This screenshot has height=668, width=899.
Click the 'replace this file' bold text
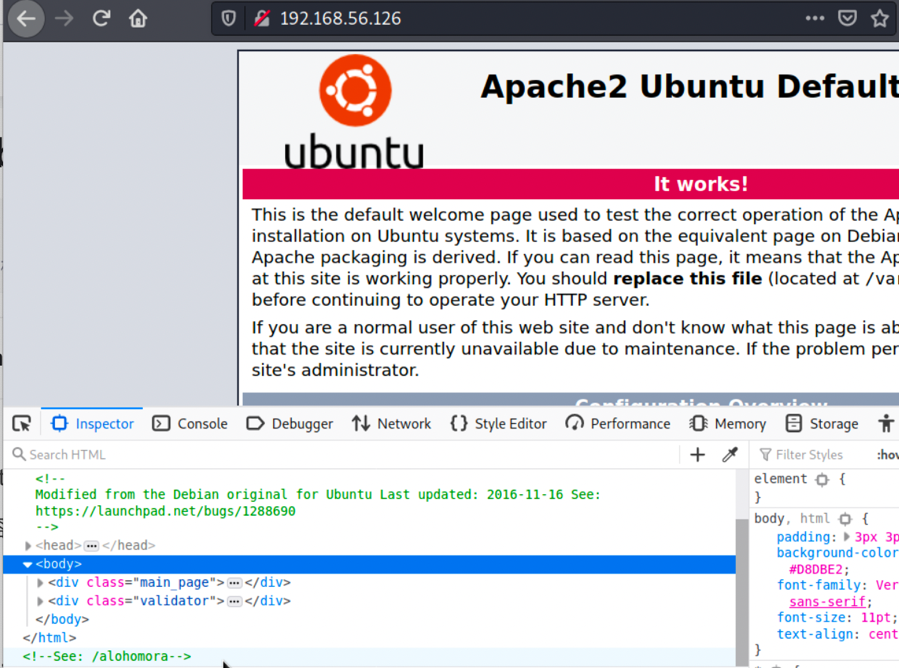(x=687, y=279)
